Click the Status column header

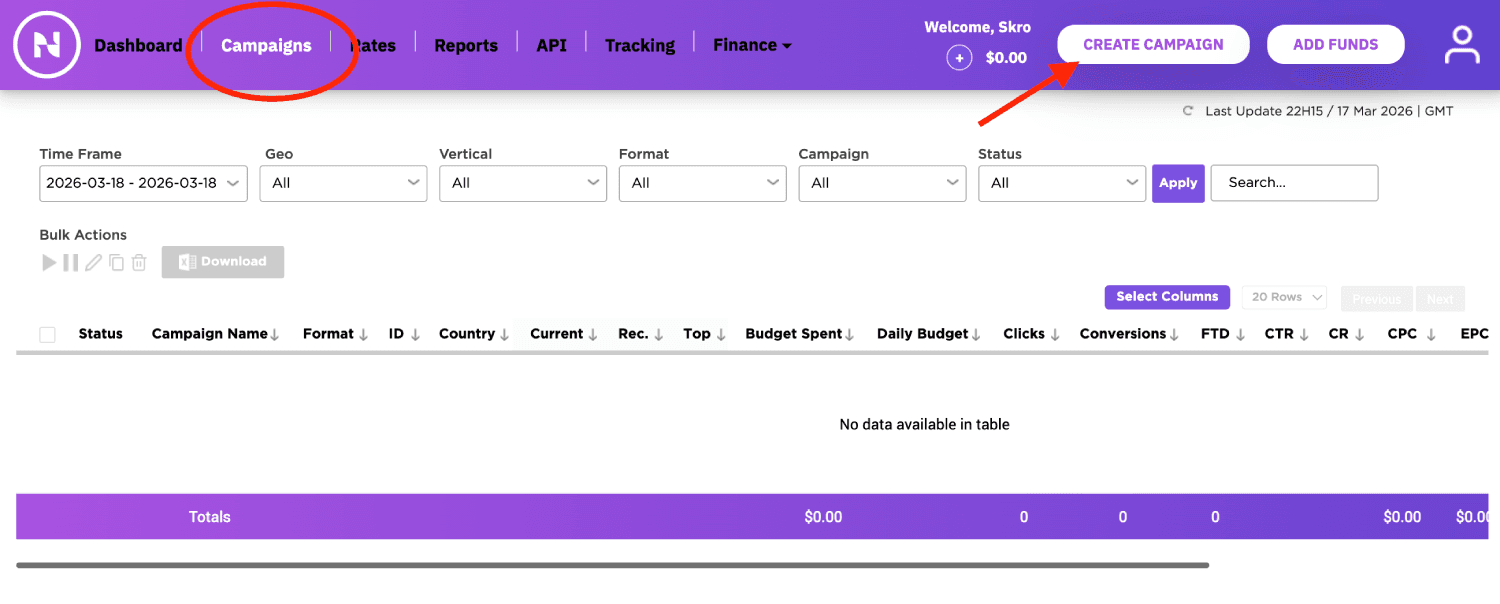101,334
